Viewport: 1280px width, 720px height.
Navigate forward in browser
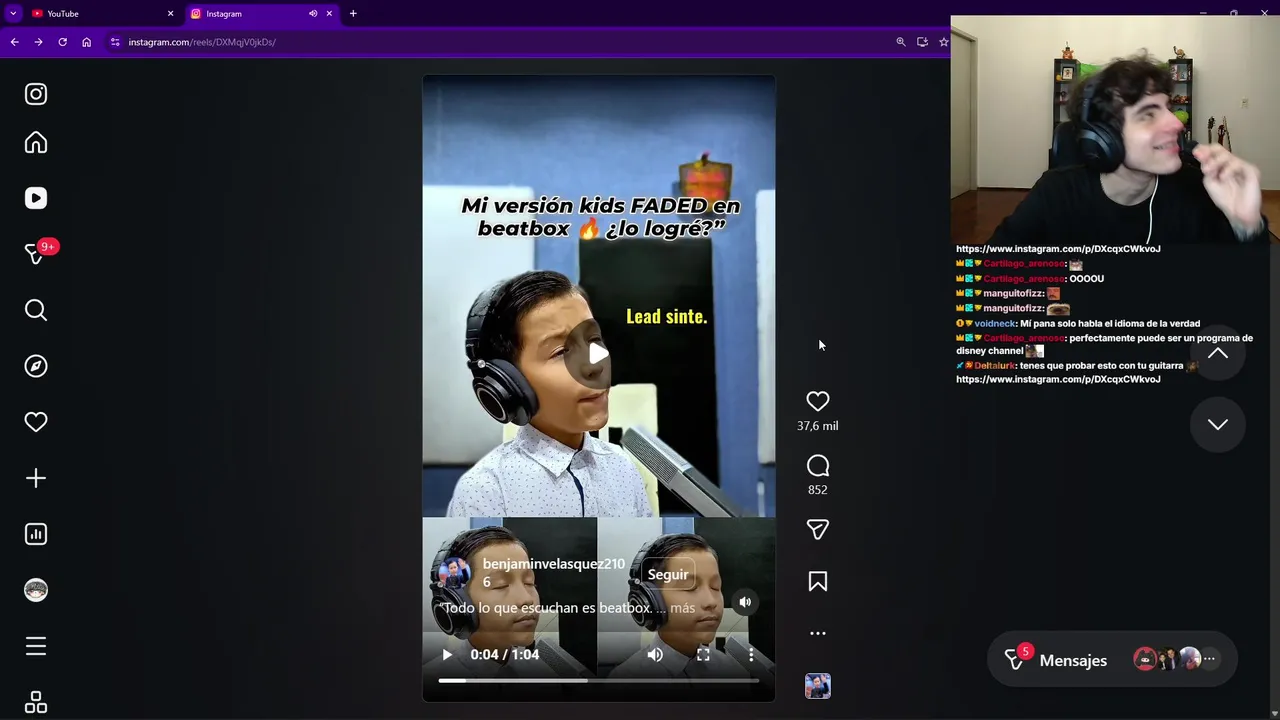coord(38,42)
